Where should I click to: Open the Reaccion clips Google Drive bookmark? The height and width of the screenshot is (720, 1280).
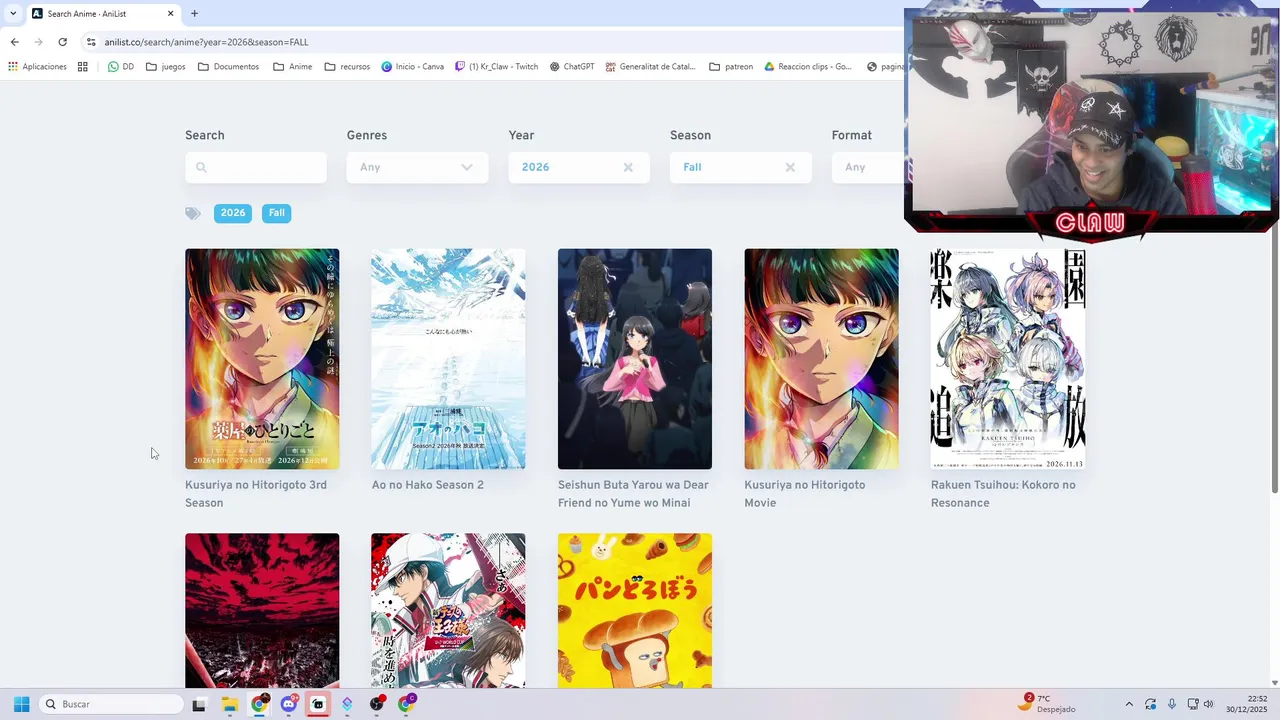(808, 67)
